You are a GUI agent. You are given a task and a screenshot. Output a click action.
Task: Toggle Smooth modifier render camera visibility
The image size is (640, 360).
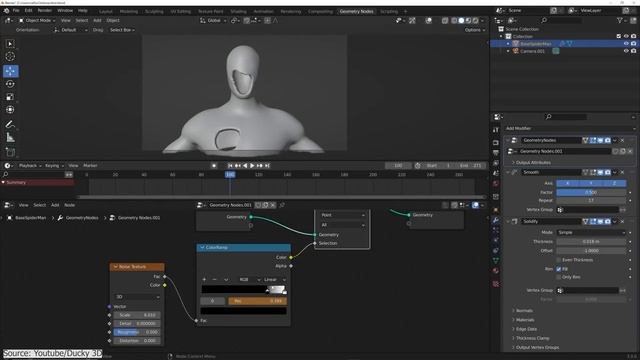(x=608, y=172)
